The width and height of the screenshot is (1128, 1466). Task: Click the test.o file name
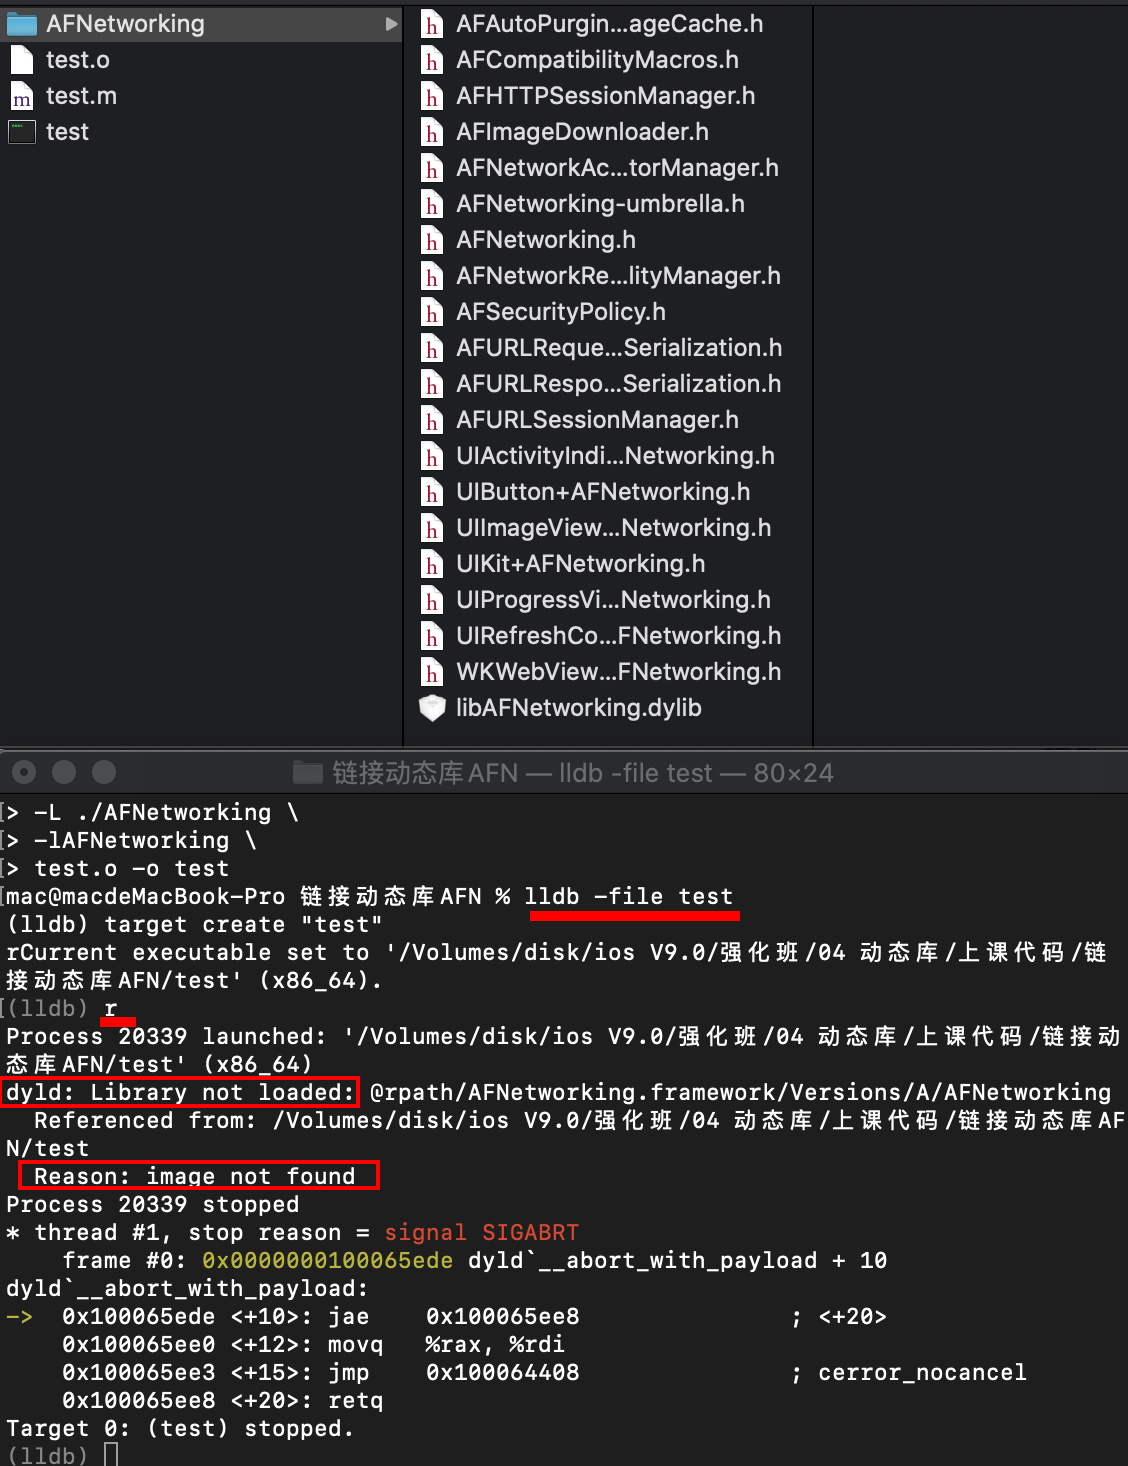coord(78,60)
